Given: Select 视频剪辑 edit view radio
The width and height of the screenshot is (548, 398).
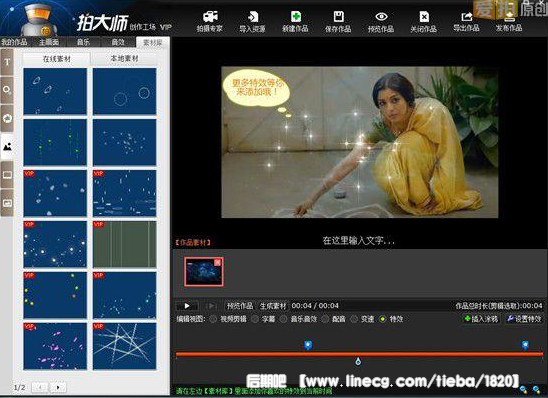Looking at the screenshot, I should (213, 319).
